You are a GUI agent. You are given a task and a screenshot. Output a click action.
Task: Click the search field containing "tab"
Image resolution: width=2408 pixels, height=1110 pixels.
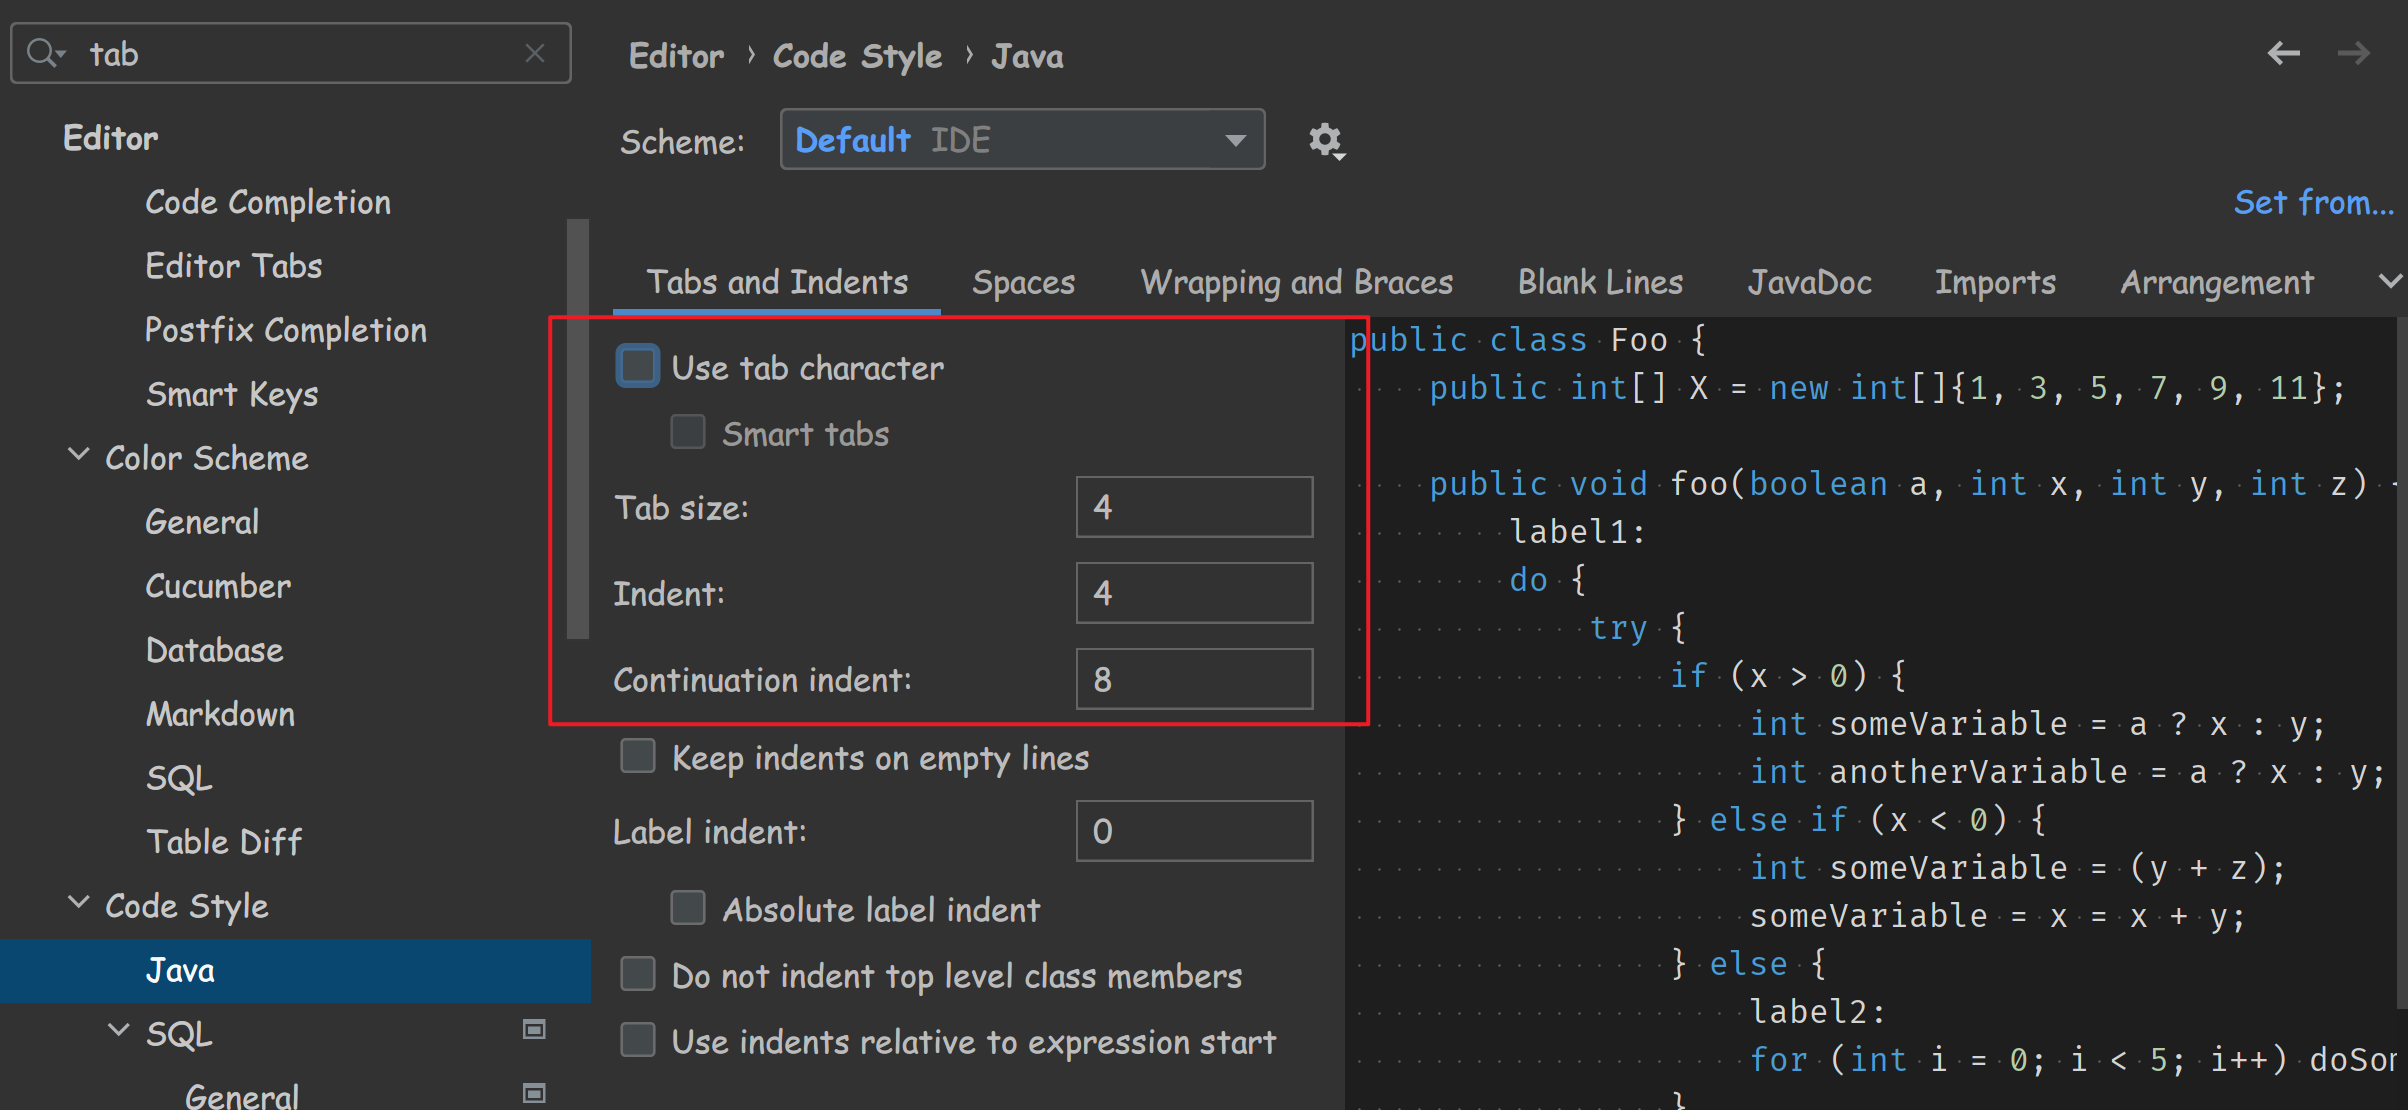[291, 53]
